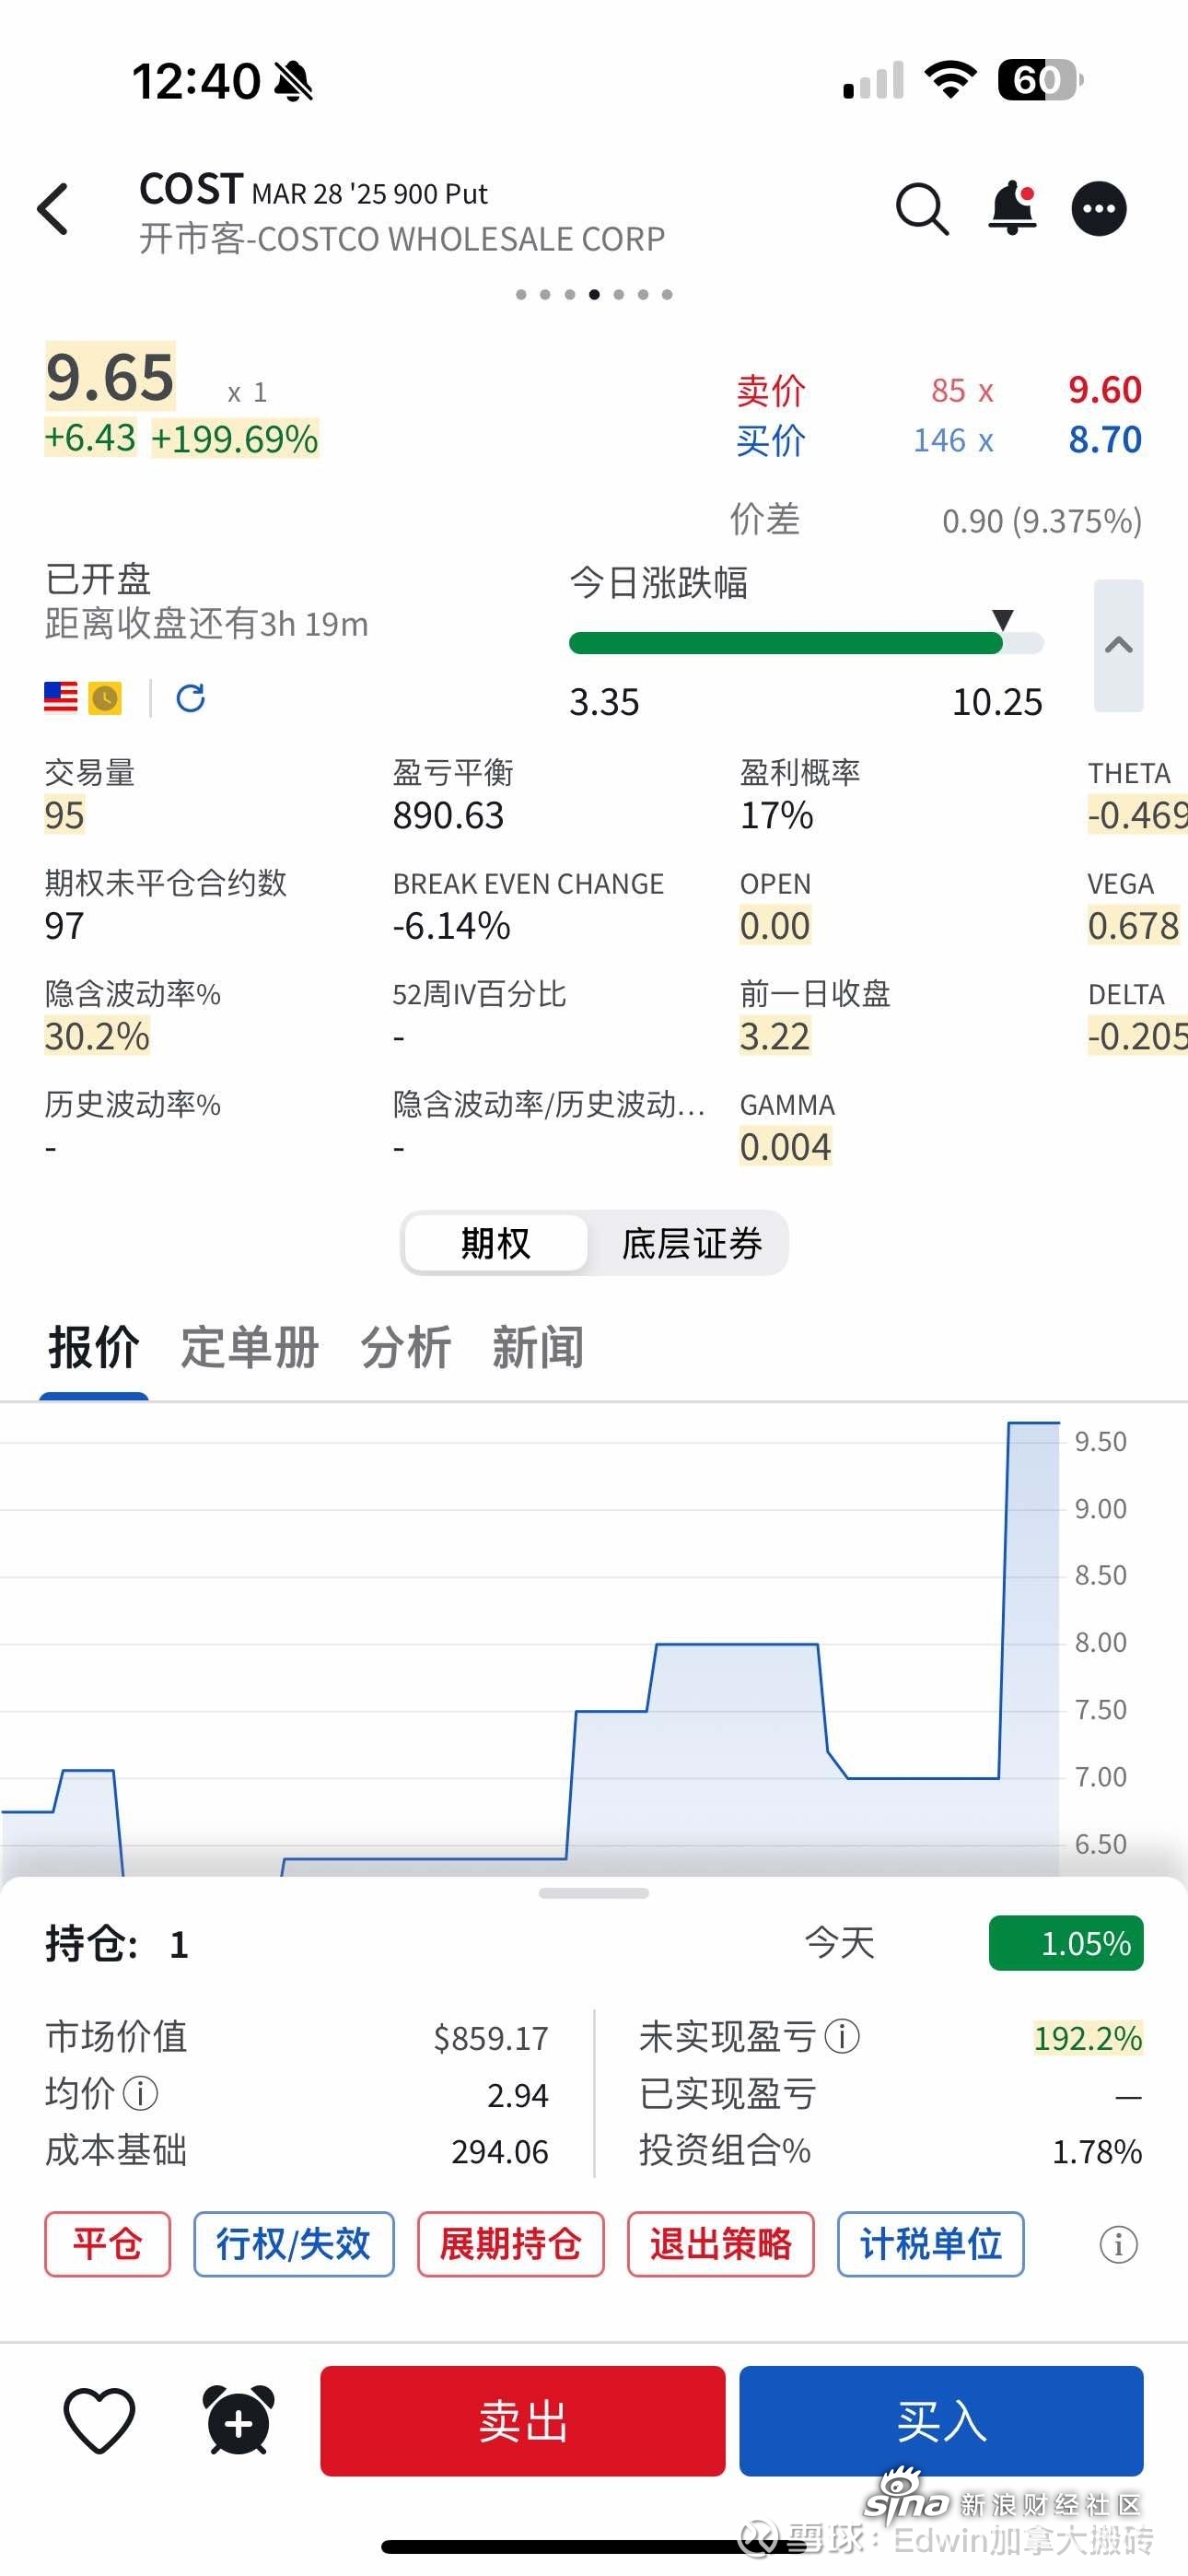Tap the 计税单位 button
This screenshot has height=2576, width=1188.
(930, 2244)
